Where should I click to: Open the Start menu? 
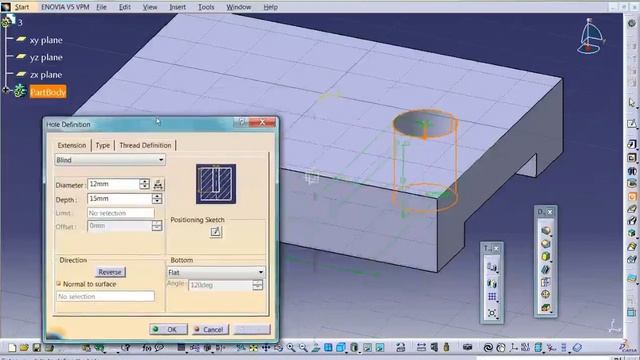[22, 7]
